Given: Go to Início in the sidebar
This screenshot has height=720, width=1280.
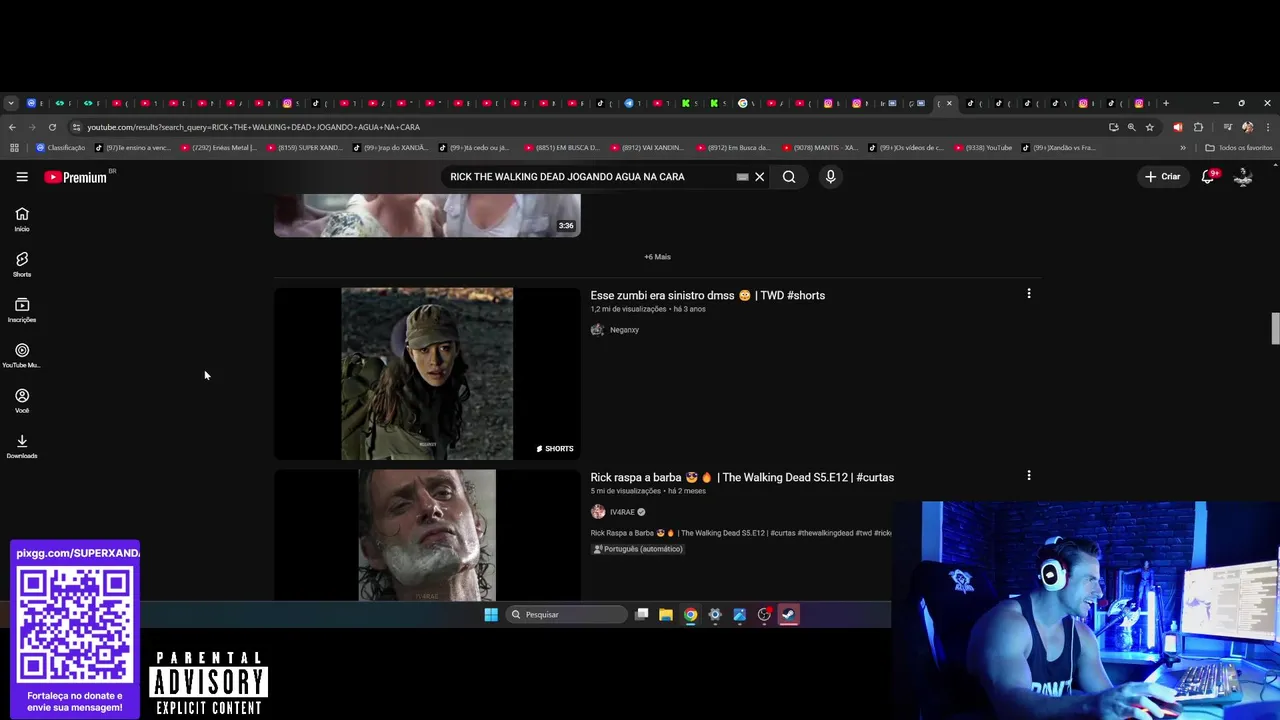Looking at the screenshot, I should click(x=22, y=219).
